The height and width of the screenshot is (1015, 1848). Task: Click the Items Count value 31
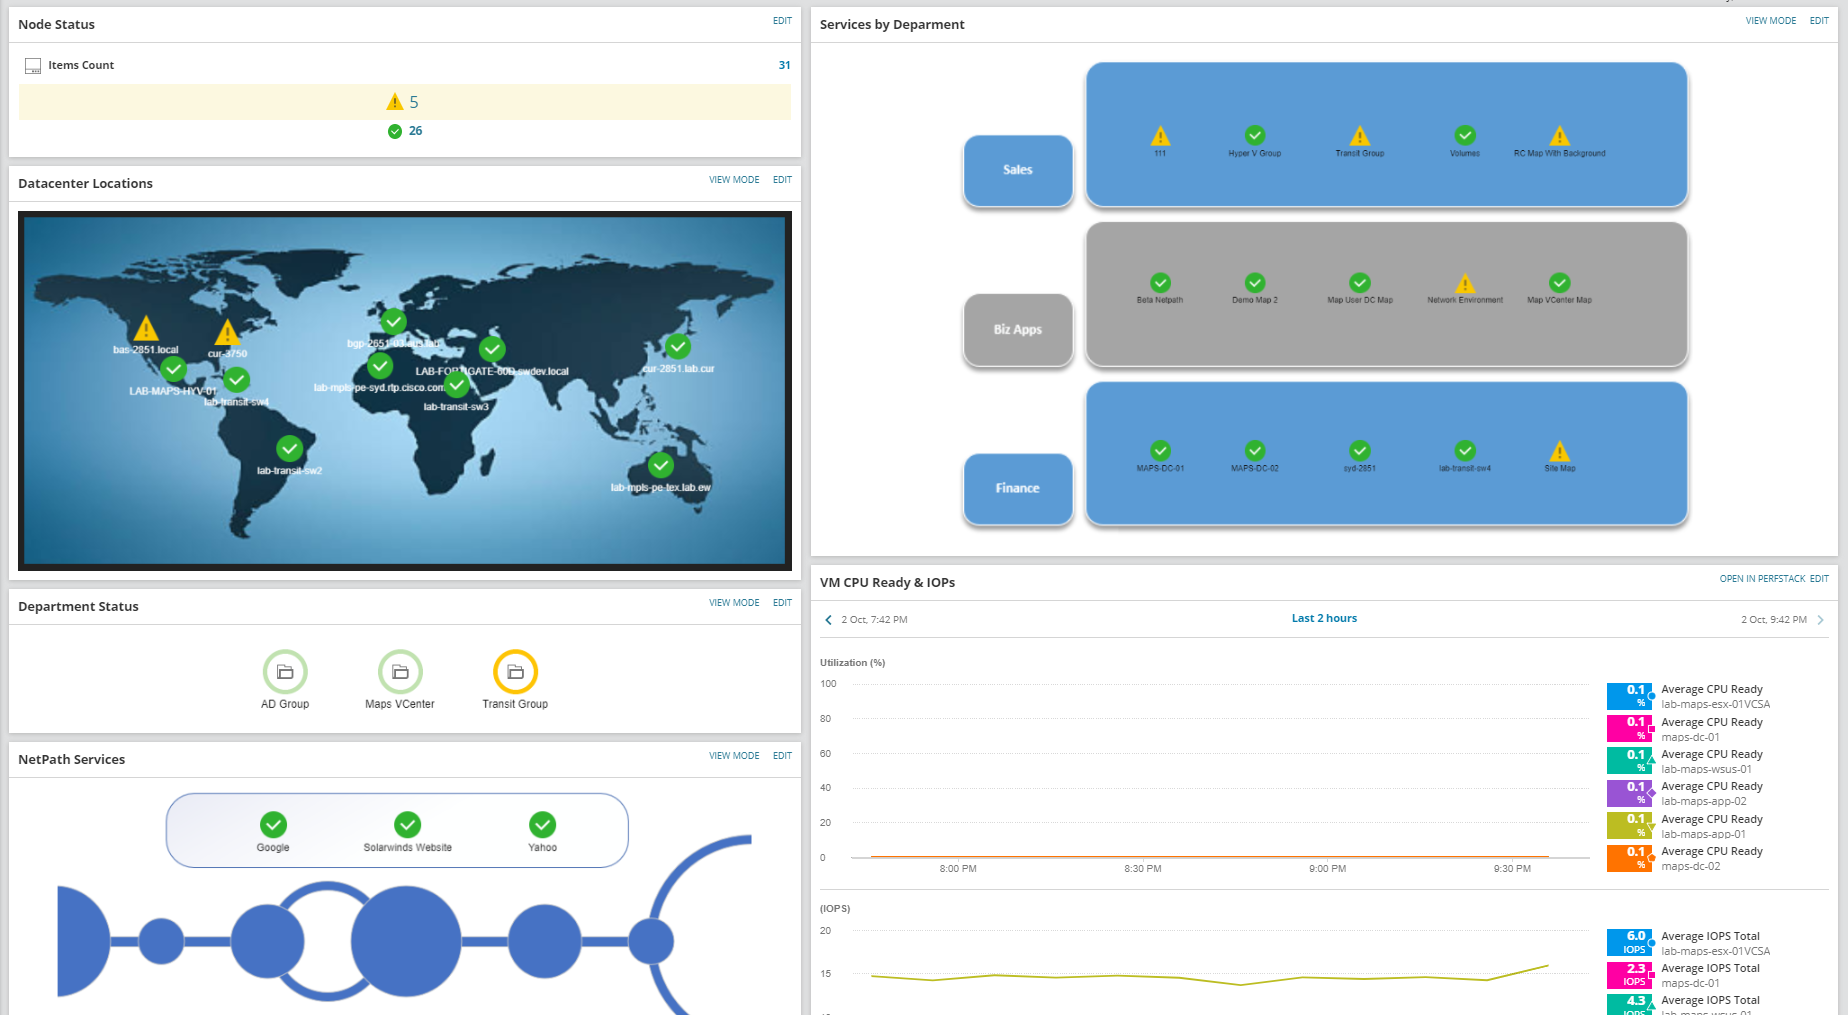coord(784,66)
